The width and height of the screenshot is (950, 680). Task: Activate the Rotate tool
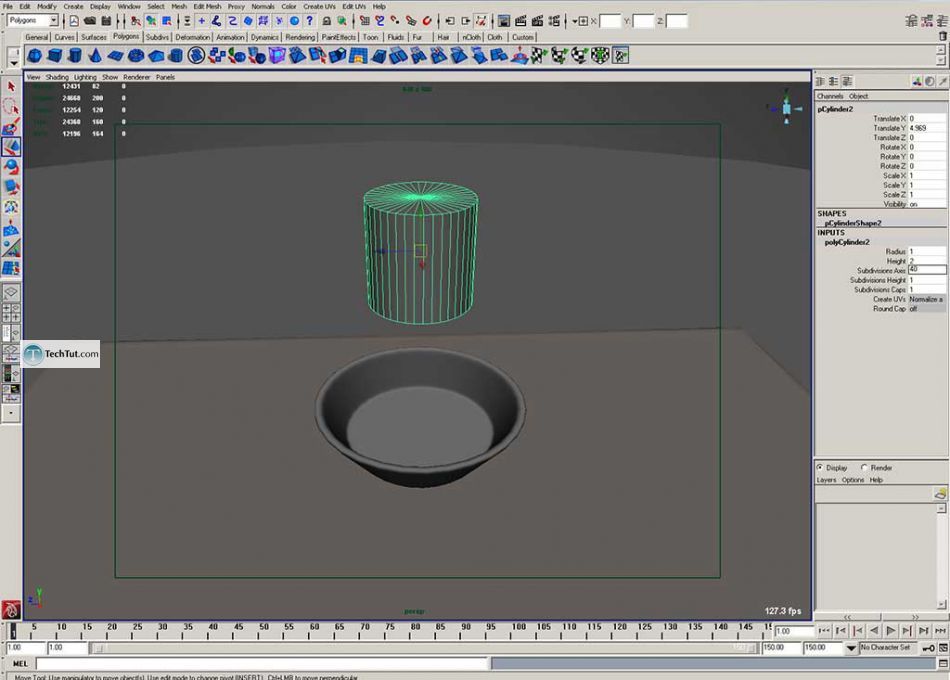pos(11,167)
